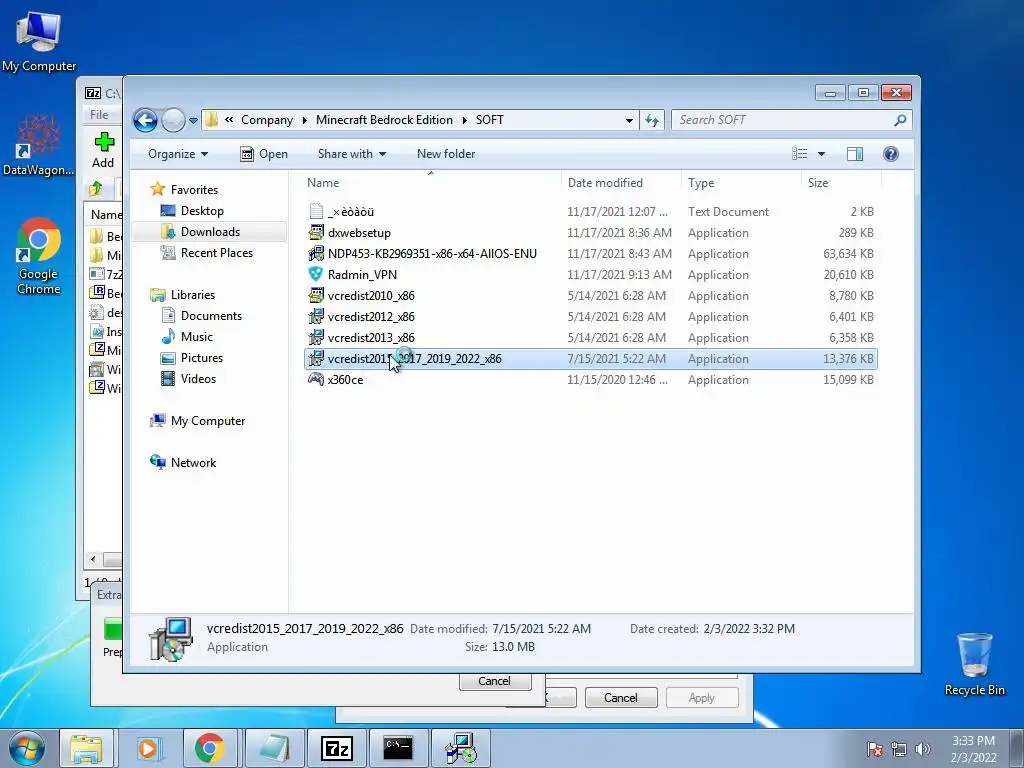The image size is (1024, 768).
Task: Click the up-folder icon in 7-Zip window
Action: tap(96, 189)
